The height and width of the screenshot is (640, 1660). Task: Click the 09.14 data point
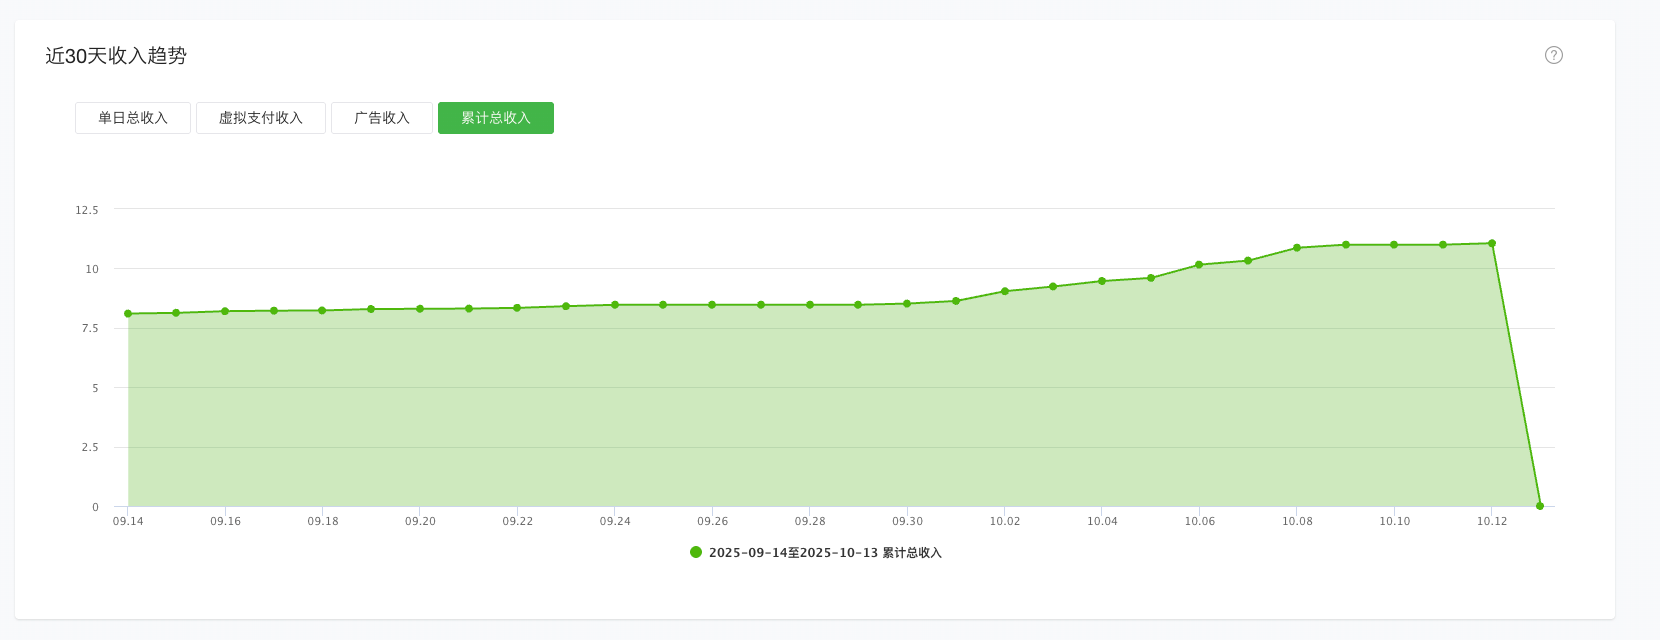[128, 314]
